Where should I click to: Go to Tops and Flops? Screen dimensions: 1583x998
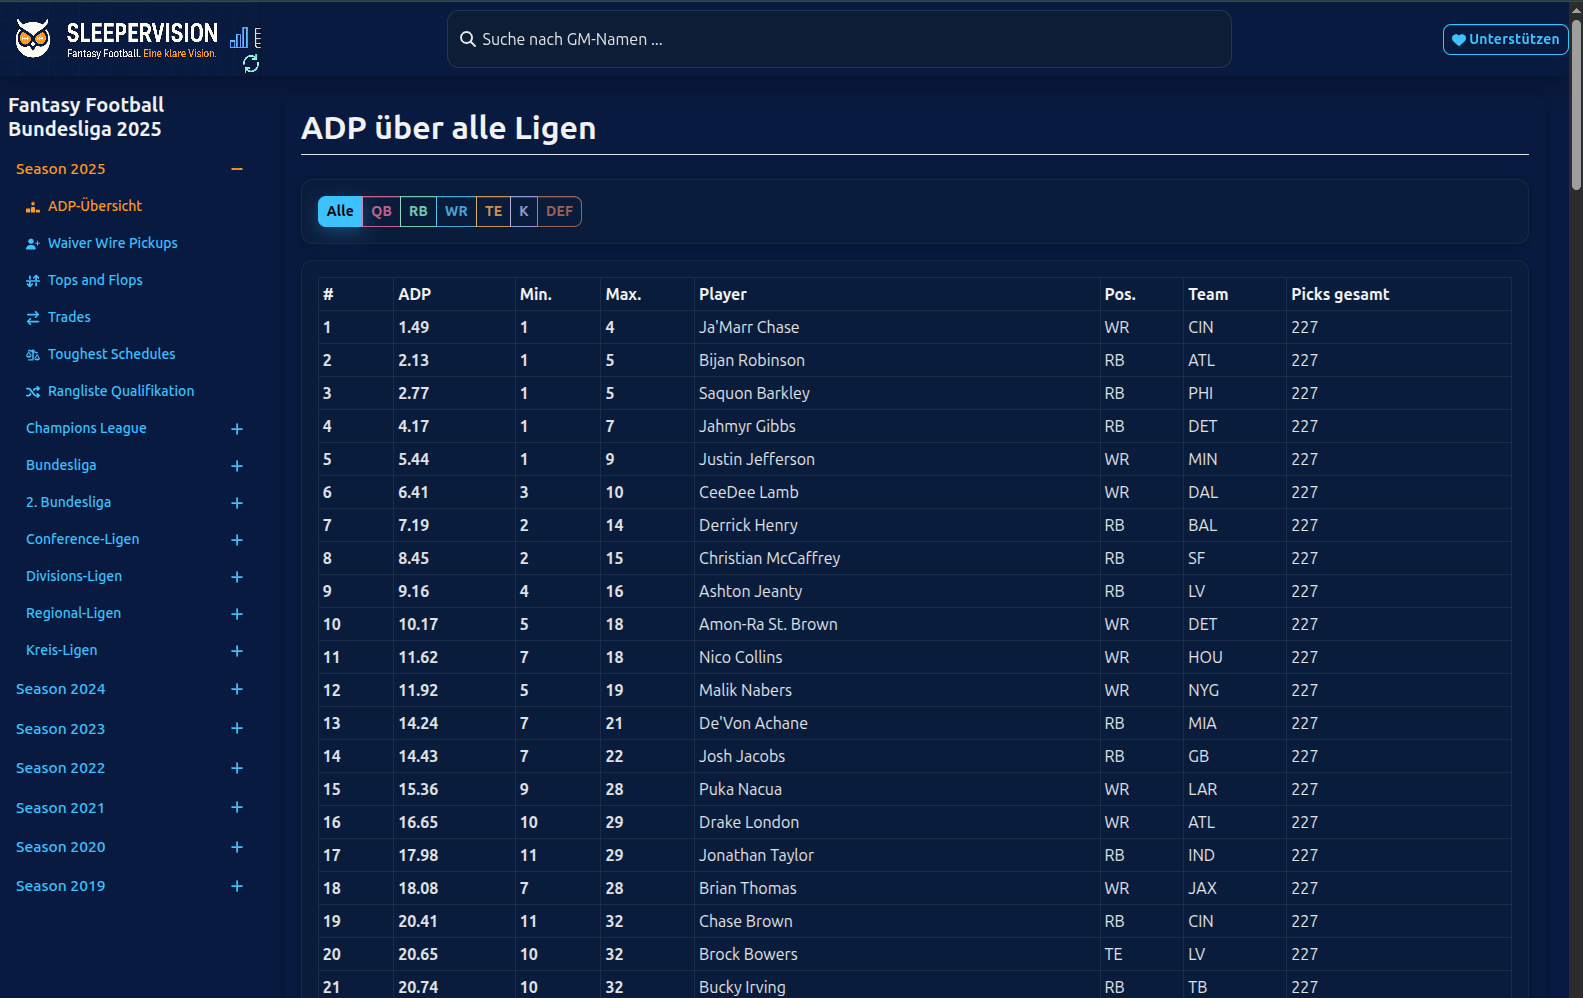pos(95,280)
